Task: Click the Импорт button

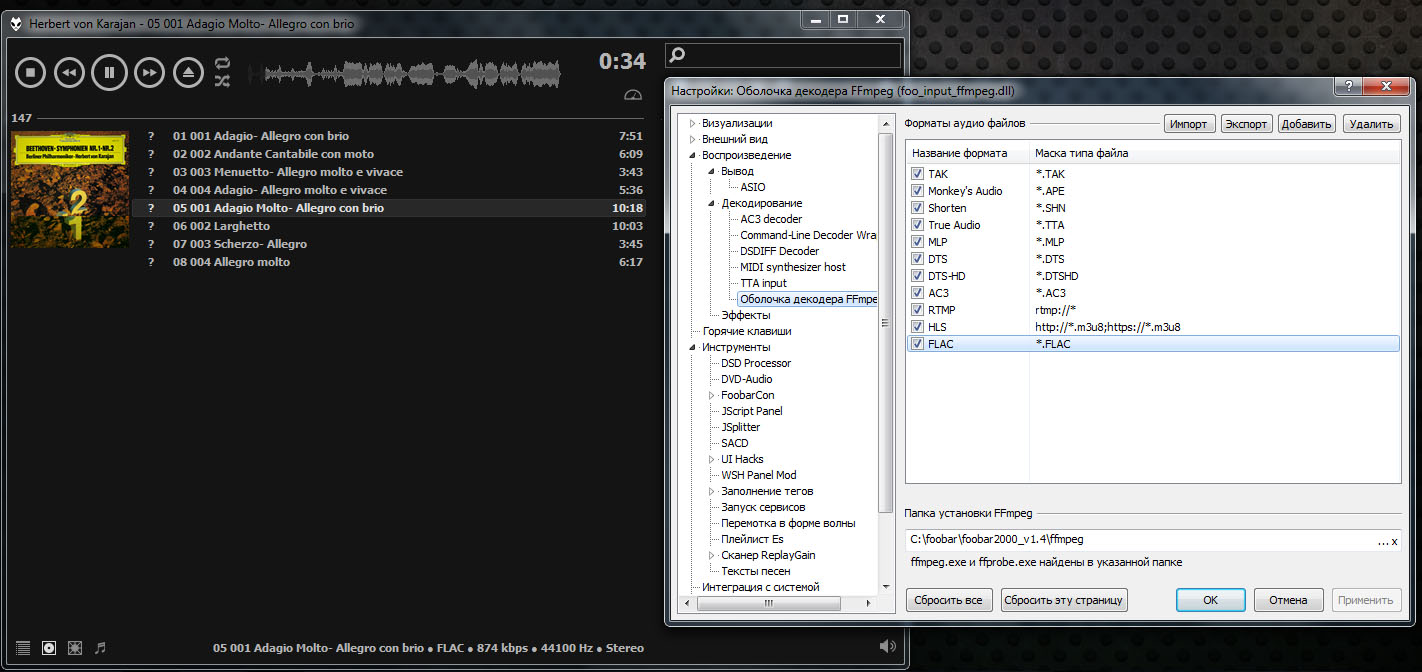Action: pos(1189,124)
